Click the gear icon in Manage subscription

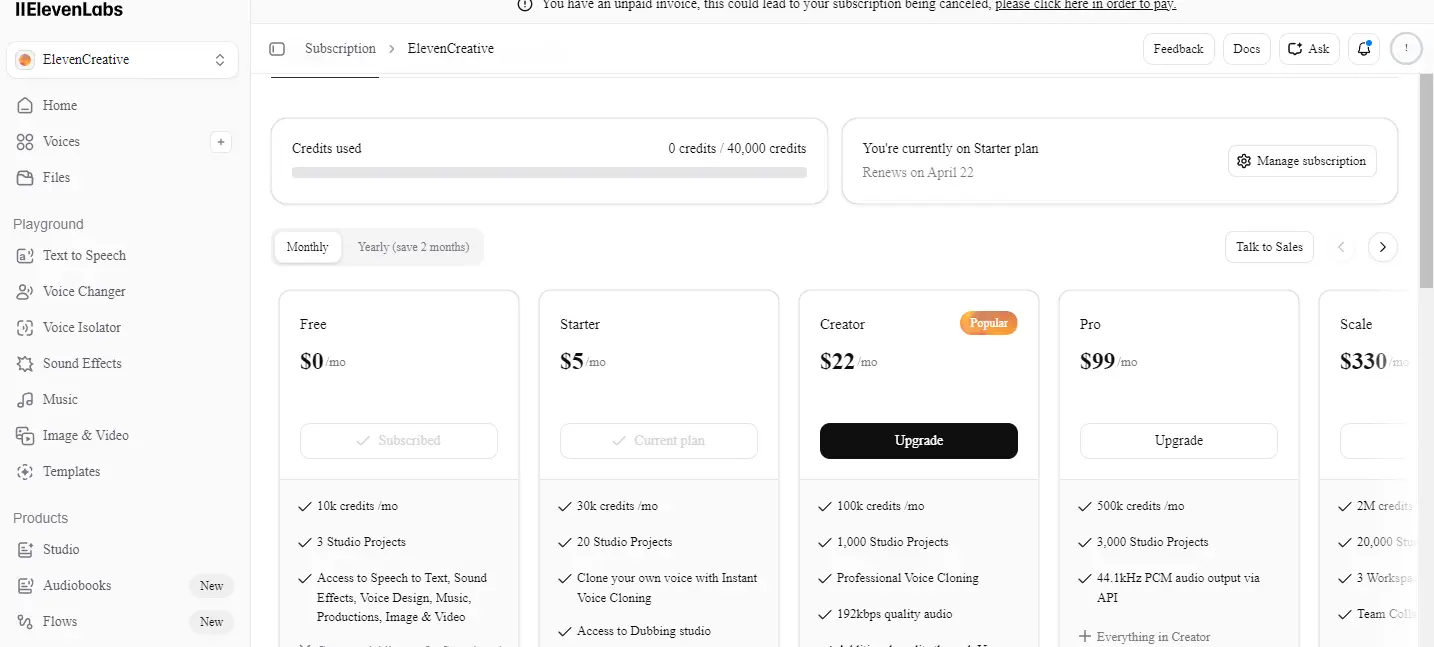tap(1244, 161)
